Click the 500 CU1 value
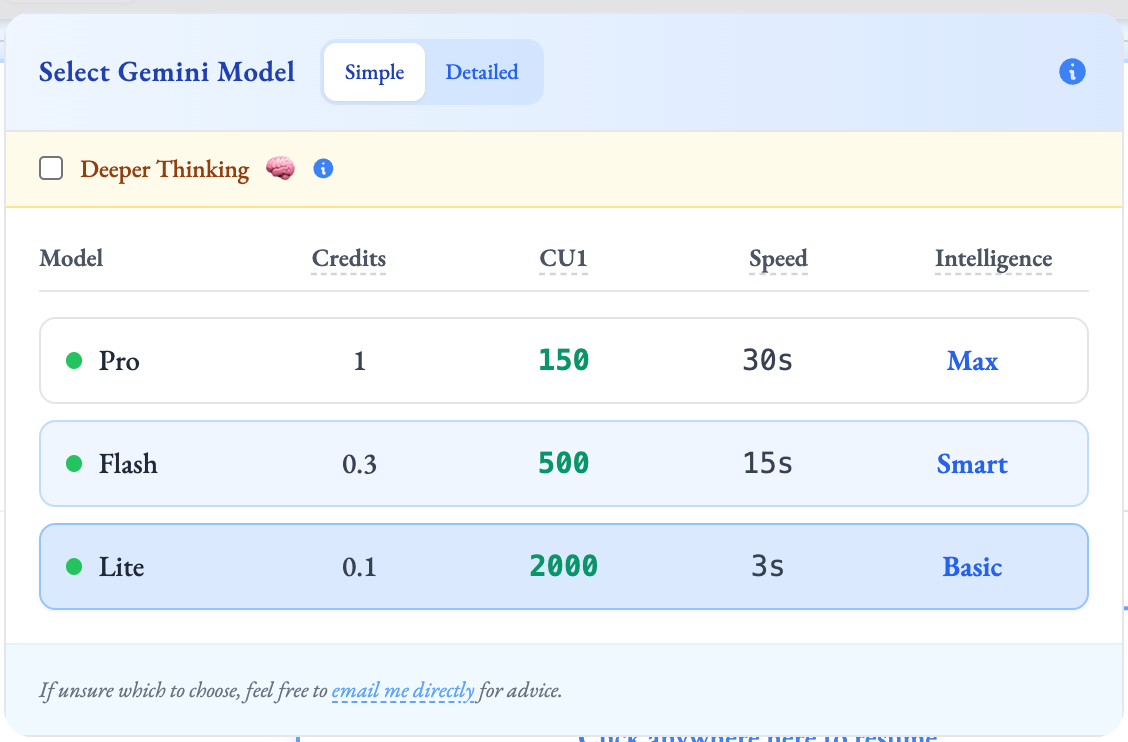 [x=564, y=463]
